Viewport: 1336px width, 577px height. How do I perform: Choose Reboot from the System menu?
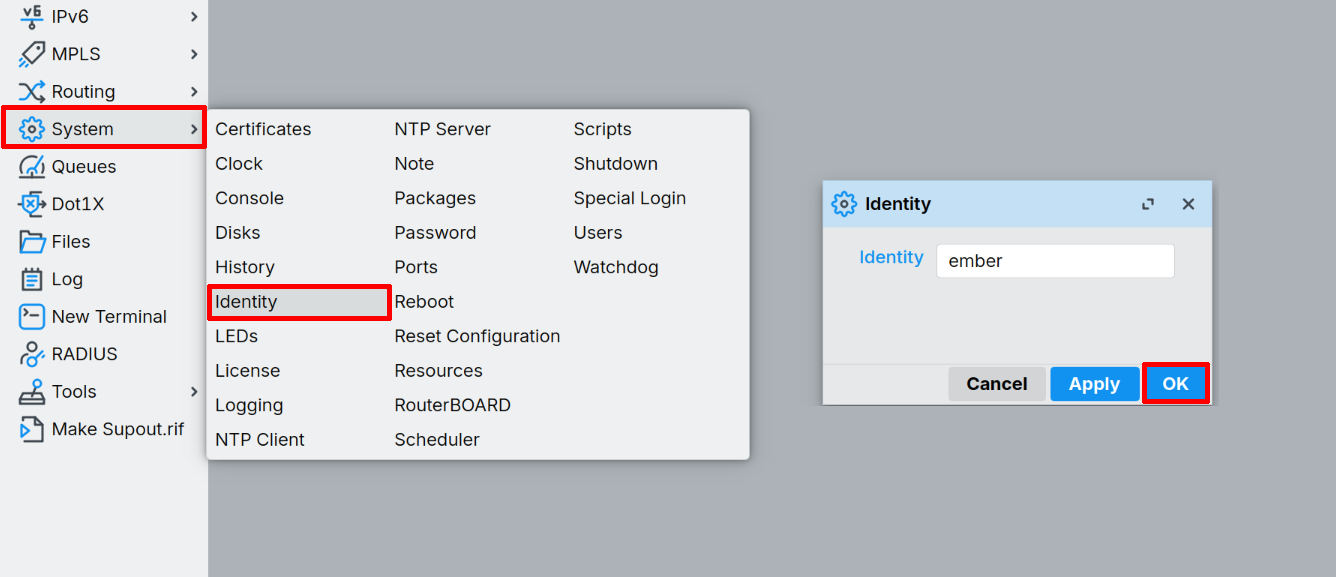coord(424,302)
